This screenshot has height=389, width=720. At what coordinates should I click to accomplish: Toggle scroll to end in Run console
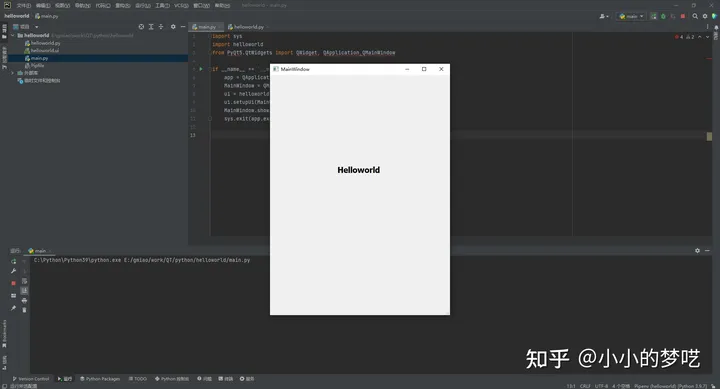point(24,291)
